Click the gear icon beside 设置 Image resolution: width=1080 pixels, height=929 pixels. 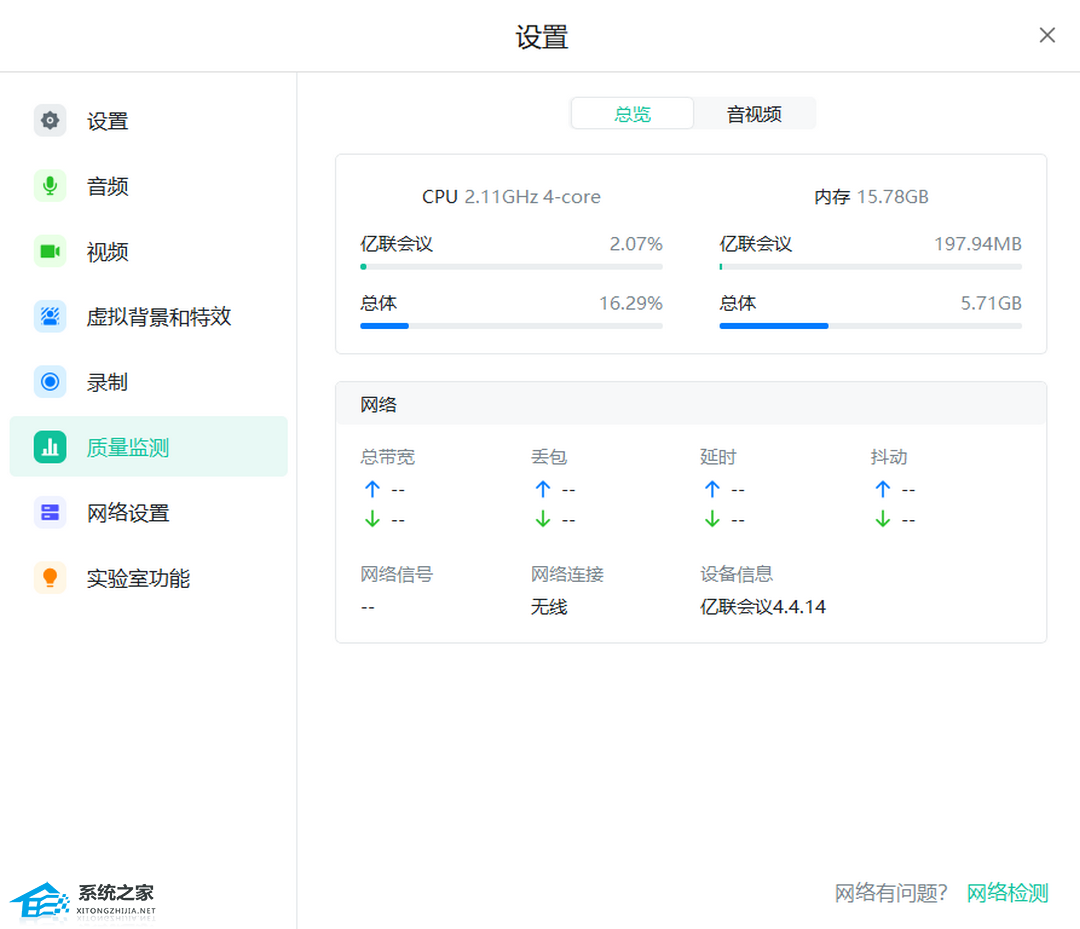50,121
